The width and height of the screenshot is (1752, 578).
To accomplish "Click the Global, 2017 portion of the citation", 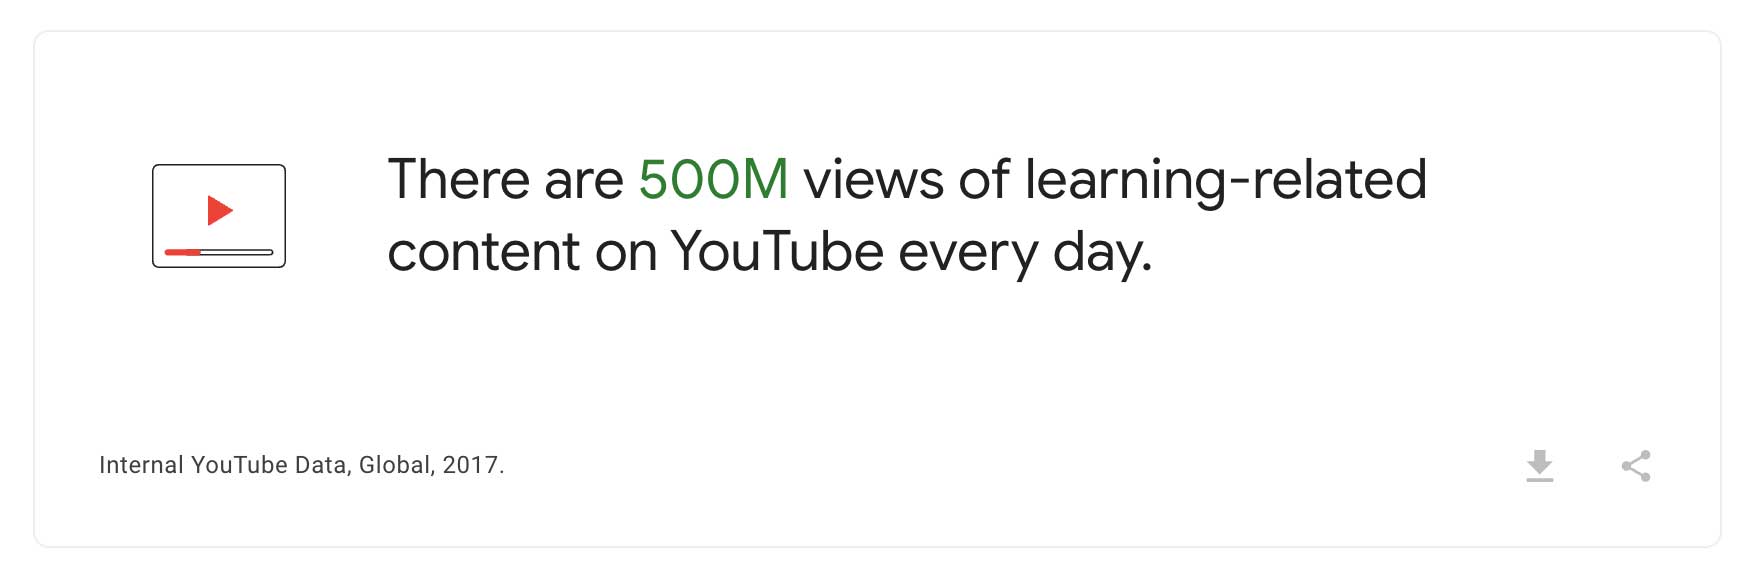I will (431, 464).
